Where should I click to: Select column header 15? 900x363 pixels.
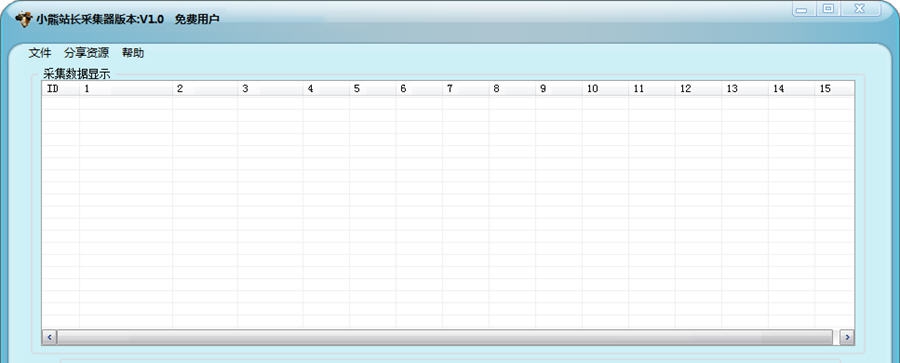(x=834, y=88)
